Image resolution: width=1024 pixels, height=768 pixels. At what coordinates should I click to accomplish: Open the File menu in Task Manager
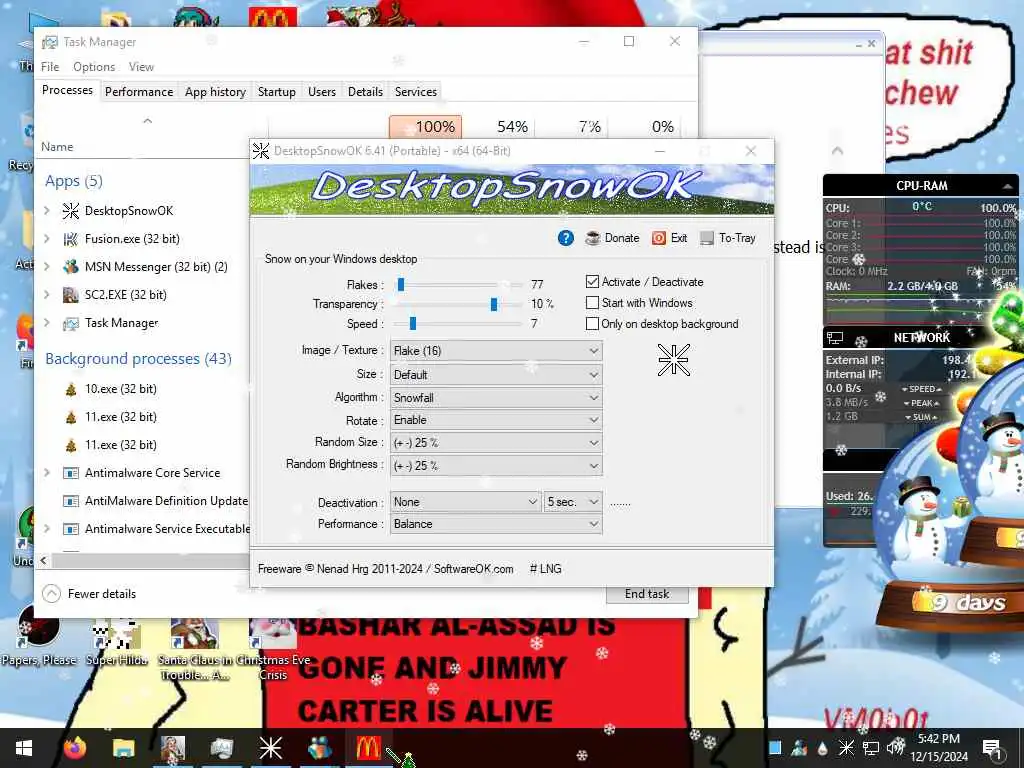(50, 67)
